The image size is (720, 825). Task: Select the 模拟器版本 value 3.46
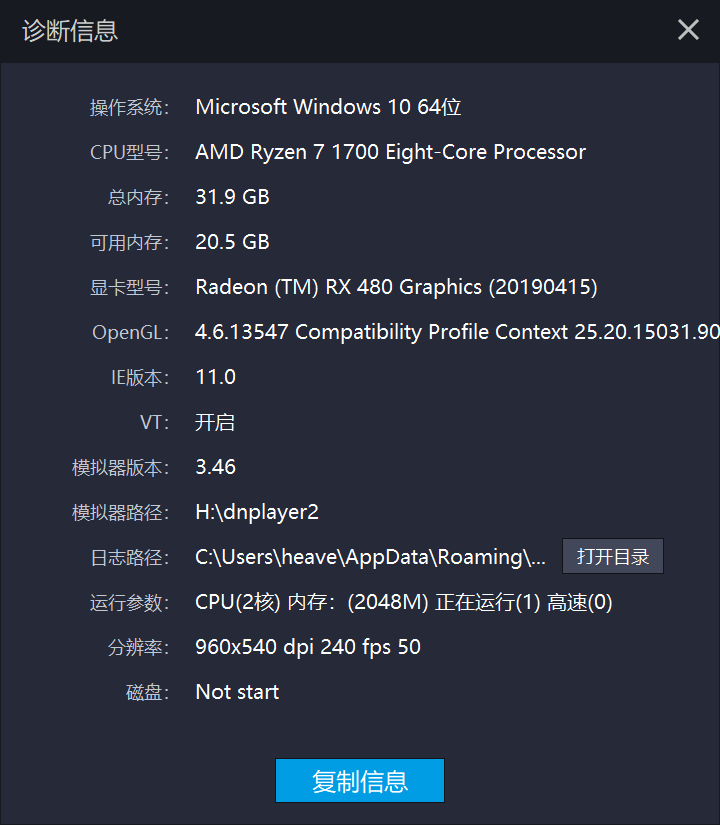pyautogui.click(x=216, y=467)
